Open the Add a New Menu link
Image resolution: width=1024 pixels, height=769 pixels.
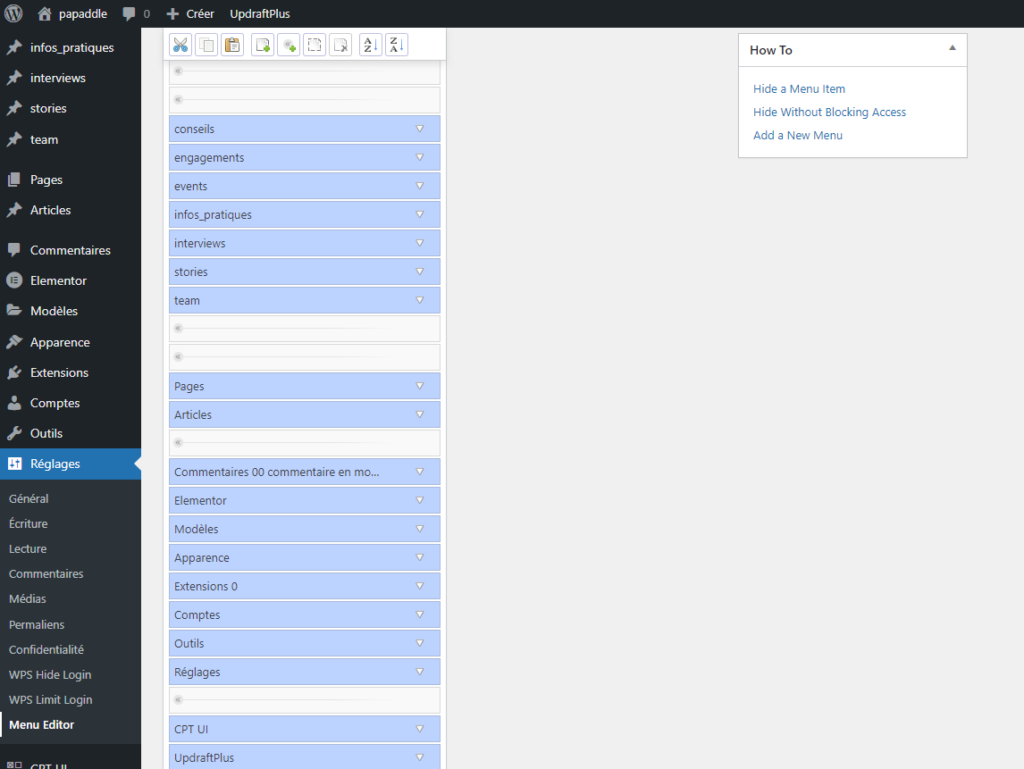pyautogui.click(x=797, y=135)
